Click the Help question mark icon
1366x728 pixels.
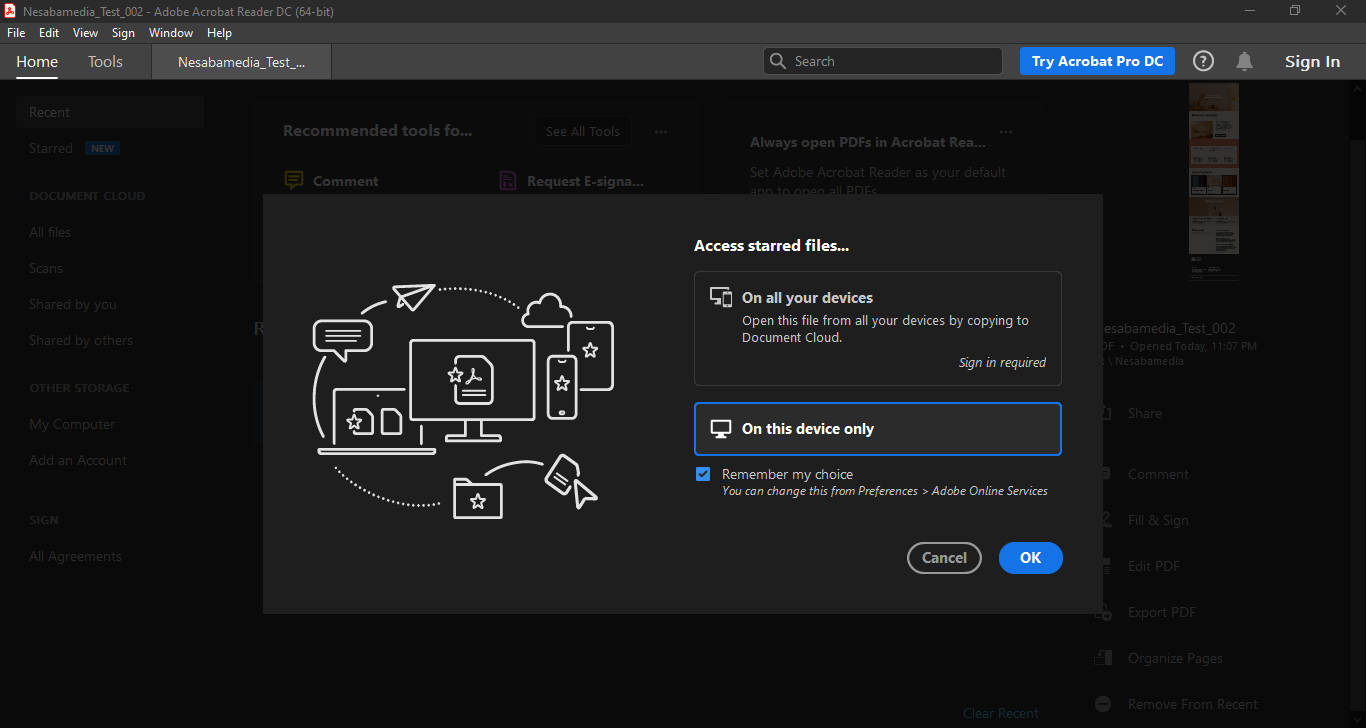coord(1203,61)
